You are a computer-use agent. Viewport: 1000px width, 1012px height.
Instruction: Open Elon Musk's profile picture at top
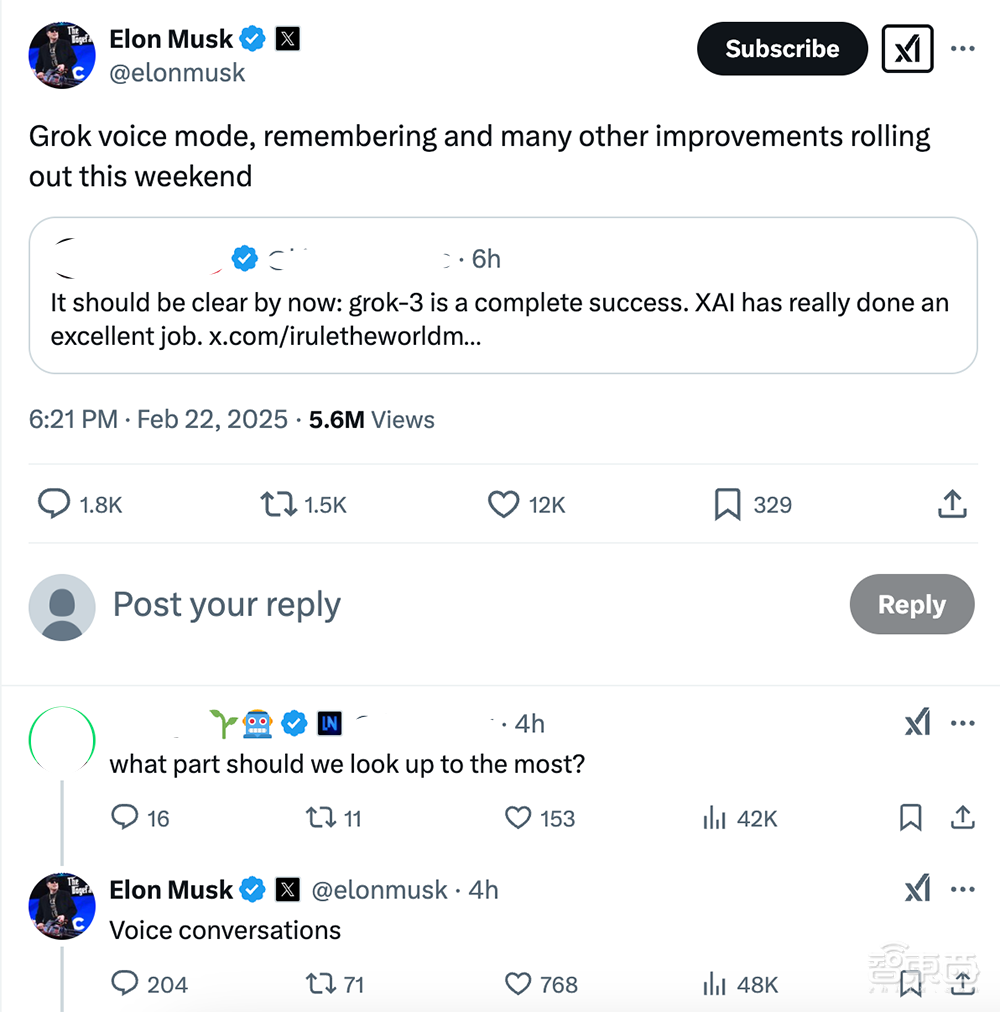point(62,56)
